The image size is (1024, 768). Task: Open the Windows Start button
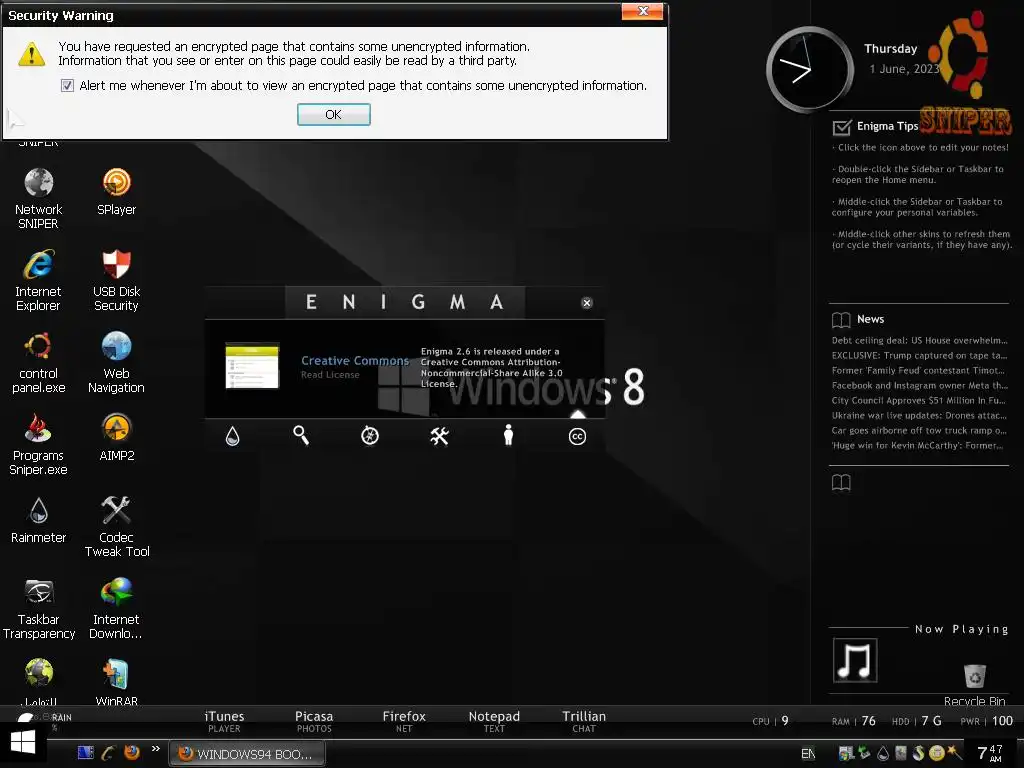23,743
